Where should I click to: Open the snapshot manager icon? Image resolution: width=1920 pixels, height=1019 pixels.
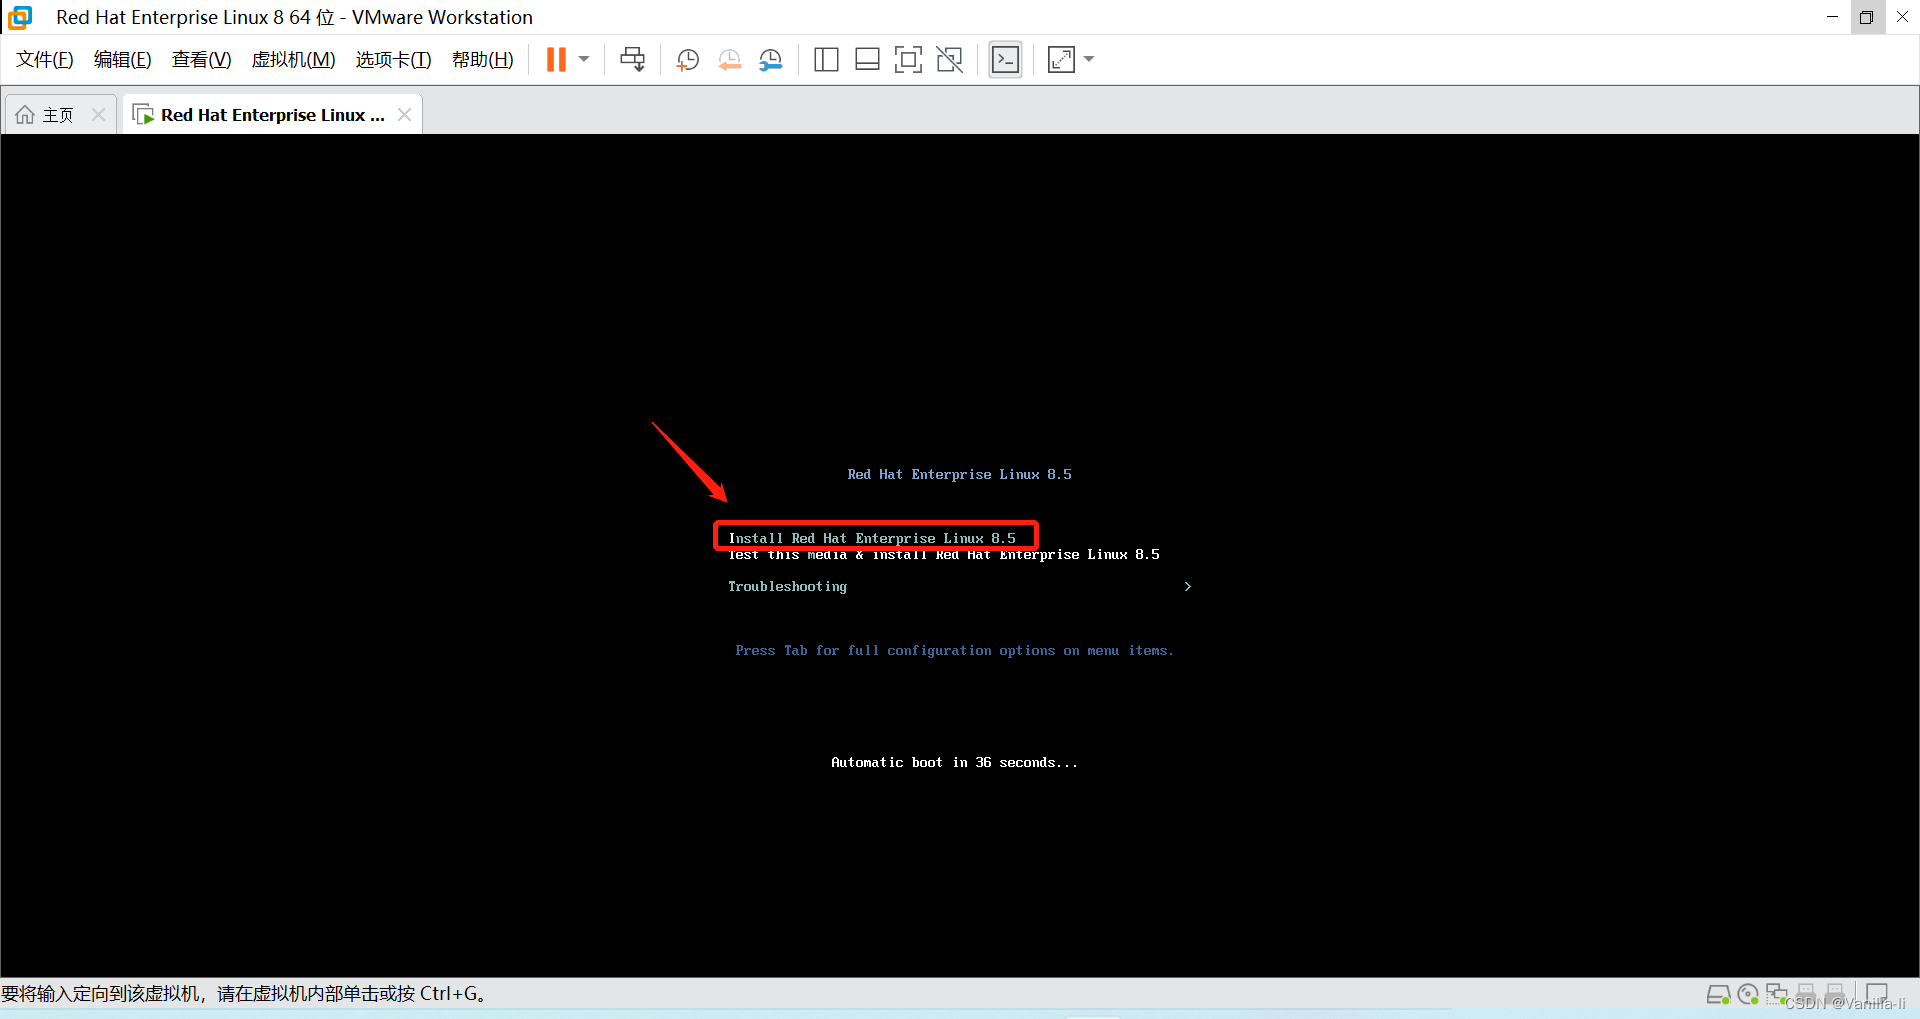(771, 60)
